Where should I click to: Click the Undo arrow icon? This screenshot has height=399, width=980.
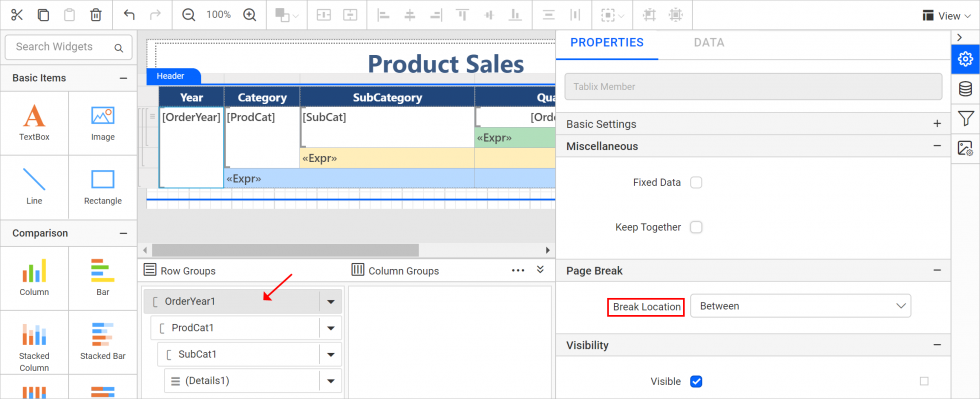click(x=129, y=14)
